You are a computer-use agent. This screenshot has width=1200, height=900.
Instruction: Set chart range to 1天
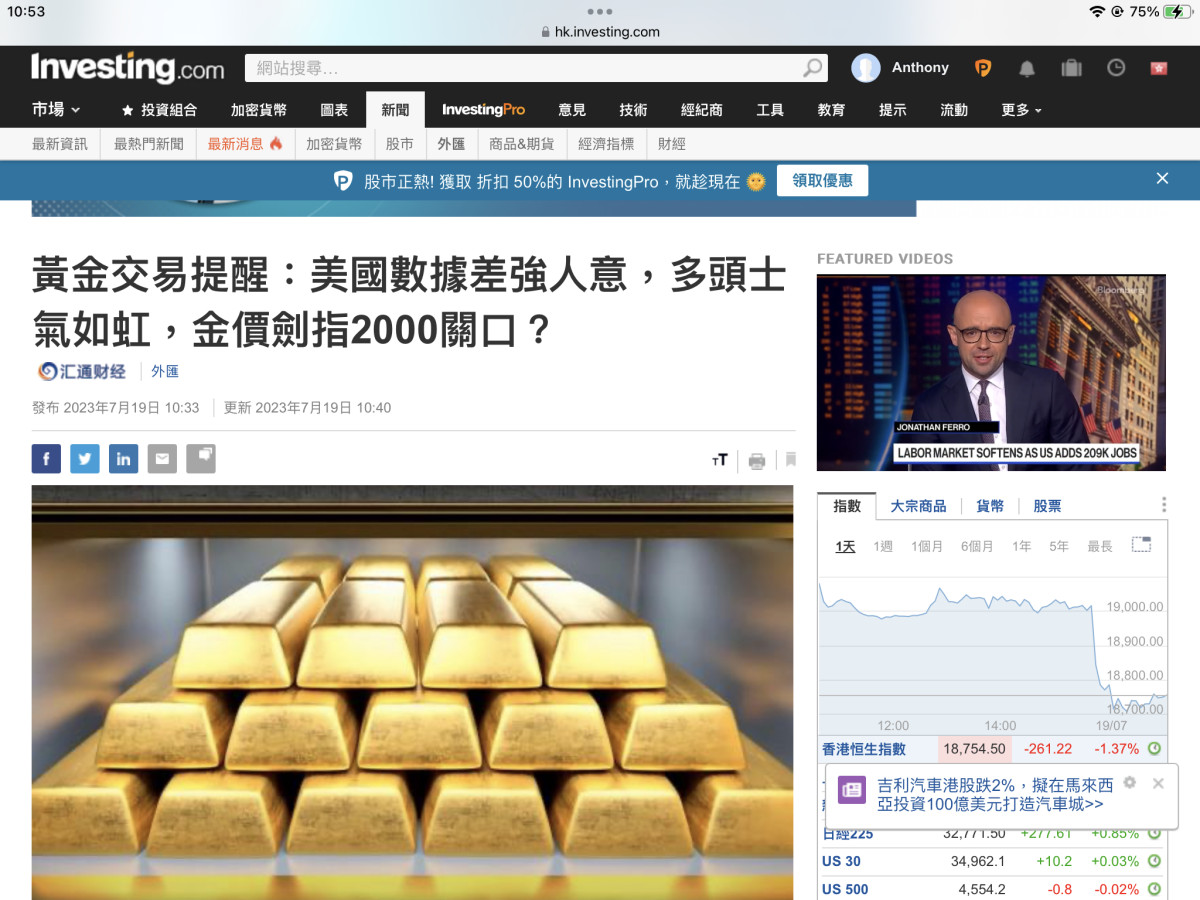(x=846, y=546)
